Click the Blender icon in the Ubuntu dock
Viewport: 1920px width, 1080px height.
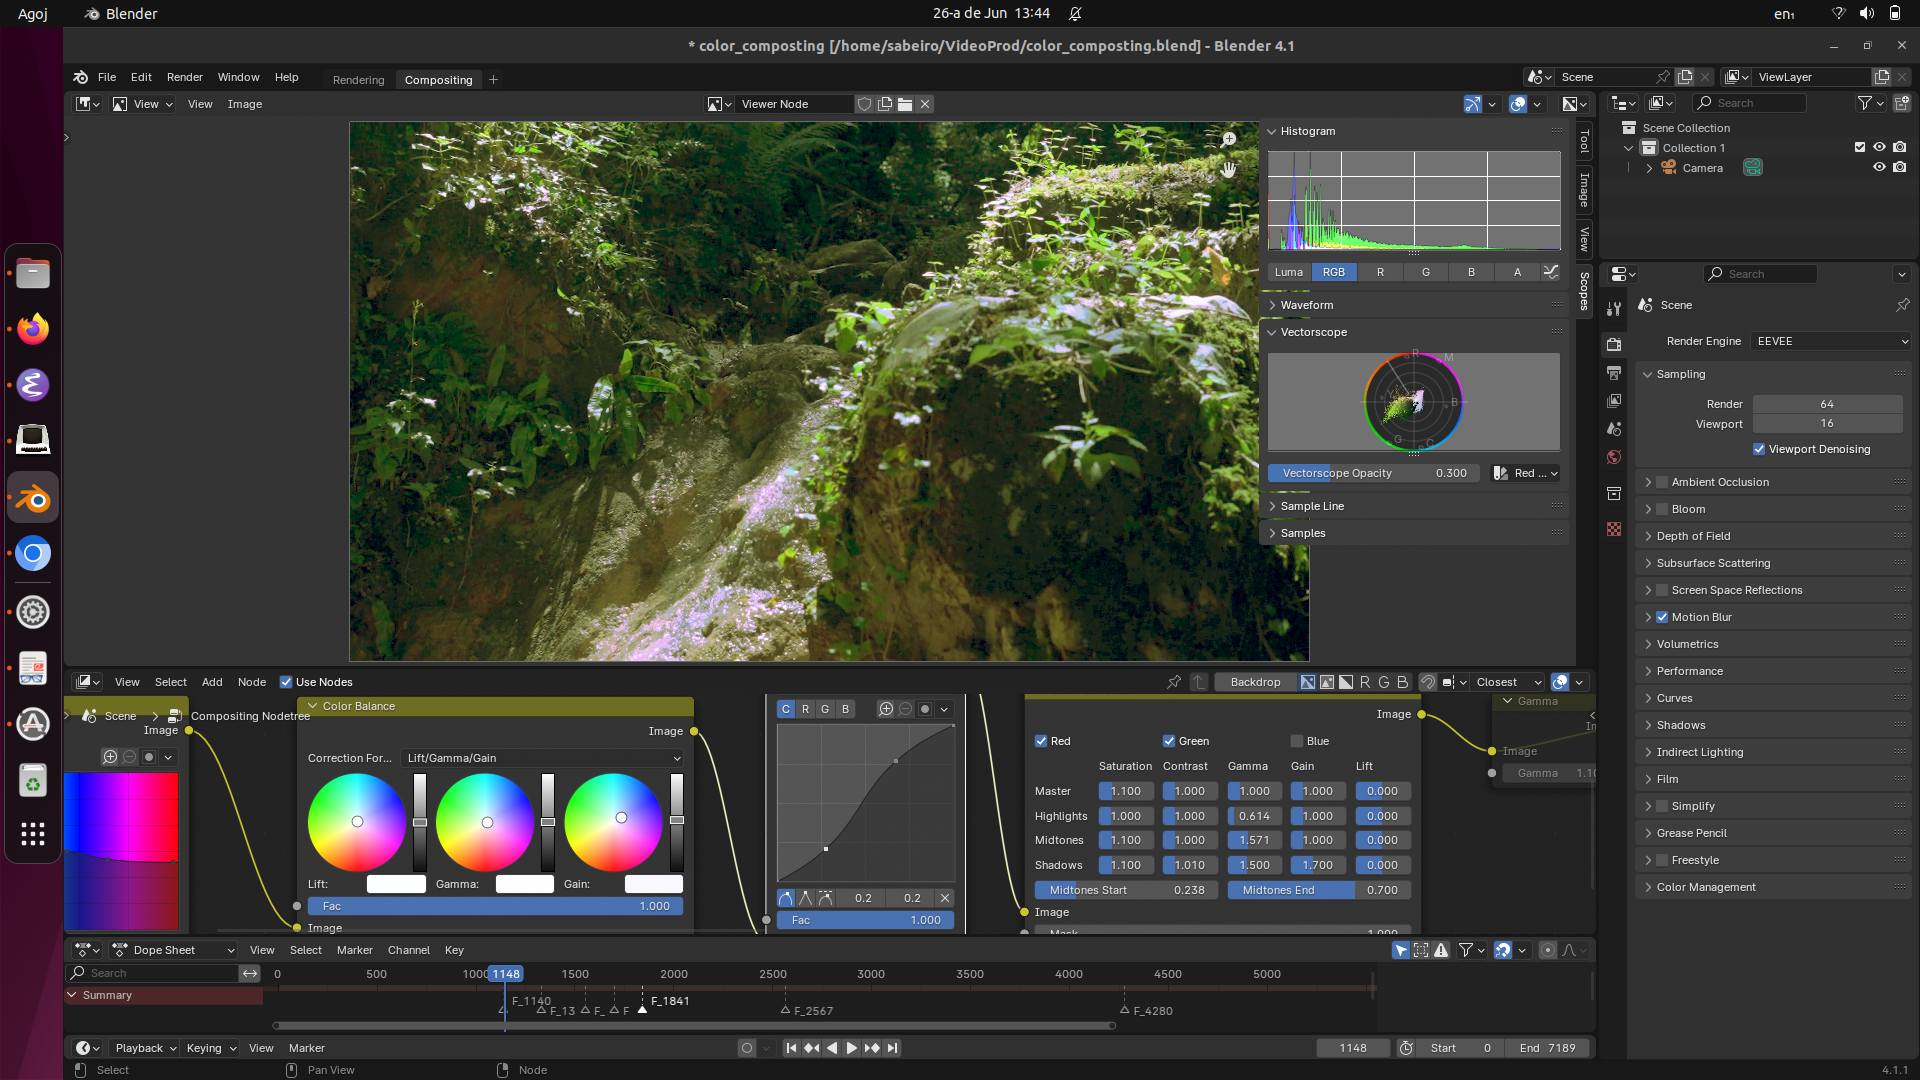tap(33, 498)
